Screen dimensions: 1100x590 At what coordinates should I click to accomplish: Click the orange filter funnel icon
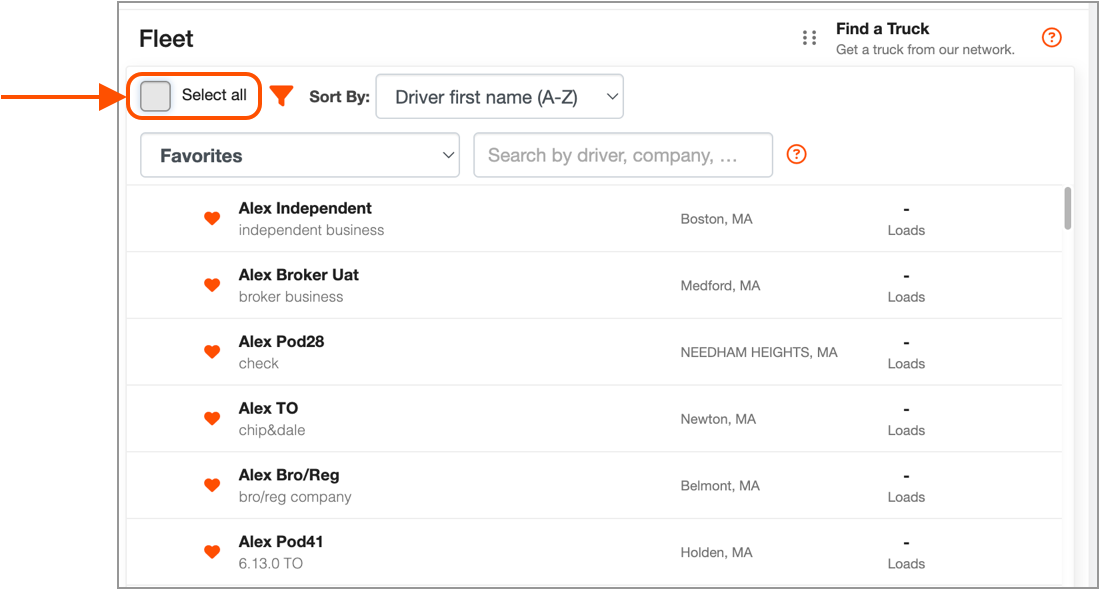click(x=281, y=95)
